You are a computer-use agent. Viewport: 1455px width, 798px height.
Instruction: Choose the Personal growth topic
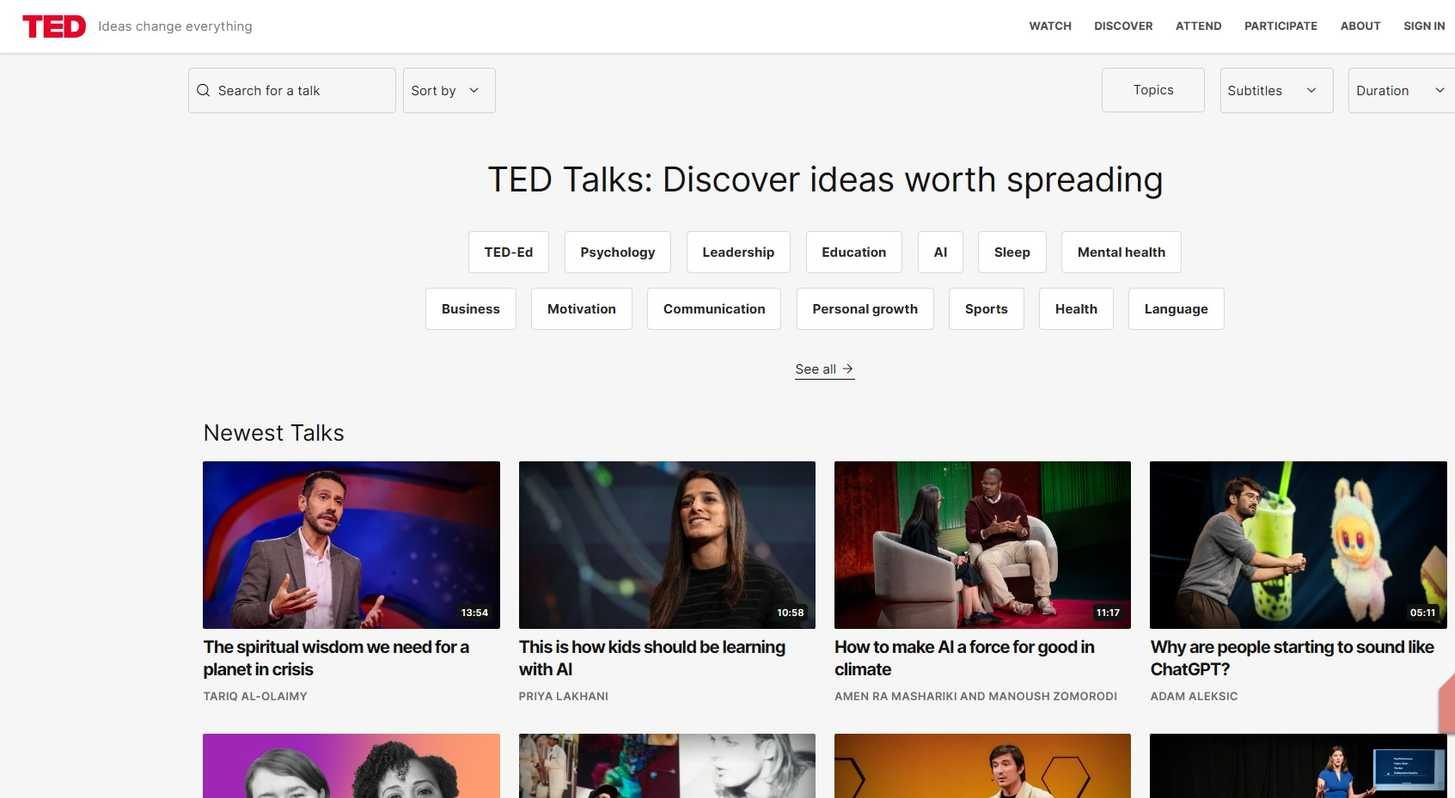coord(864,309)
